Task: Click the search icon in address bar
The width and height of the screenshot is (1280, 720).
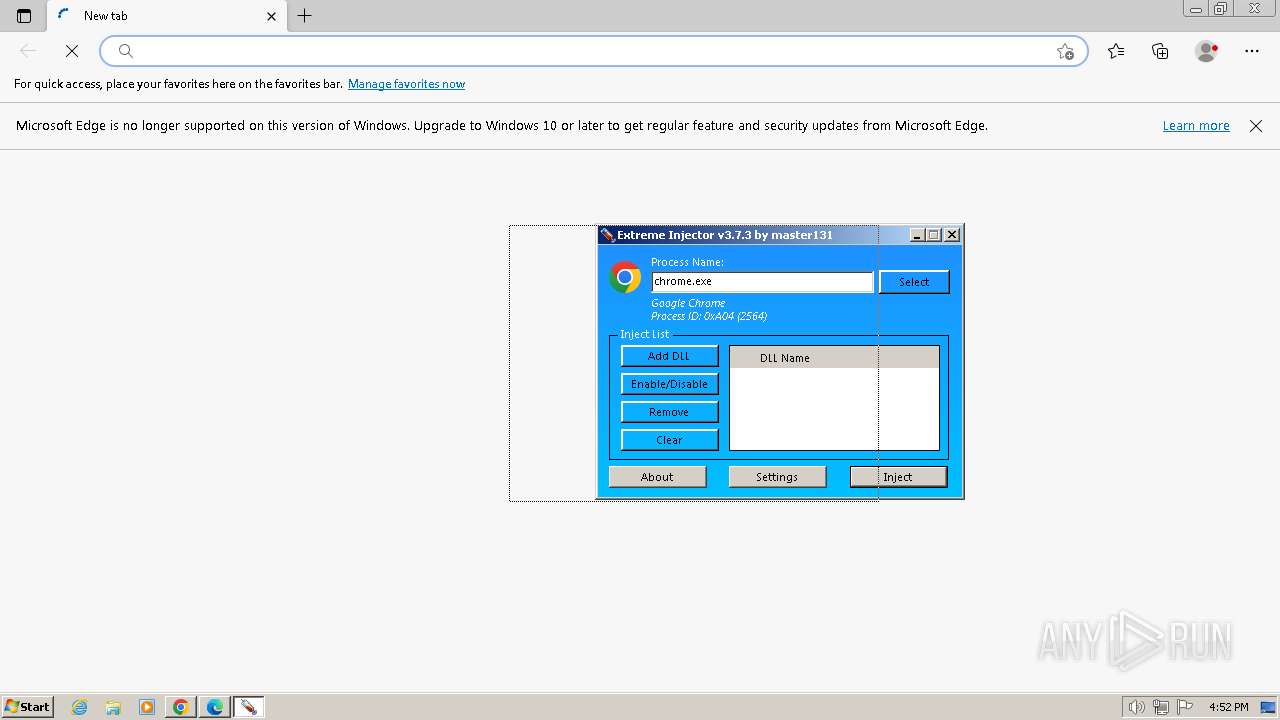Action: pos(126,51)
